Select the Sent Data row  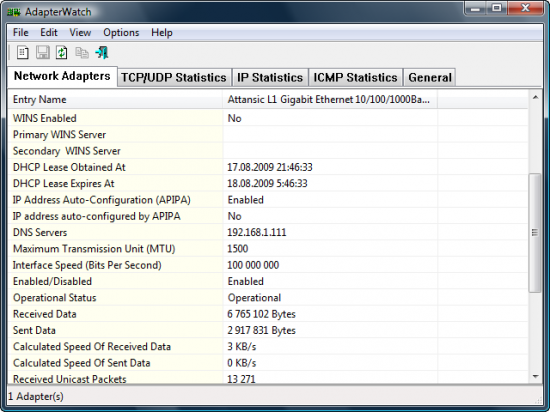pos(268,330)
